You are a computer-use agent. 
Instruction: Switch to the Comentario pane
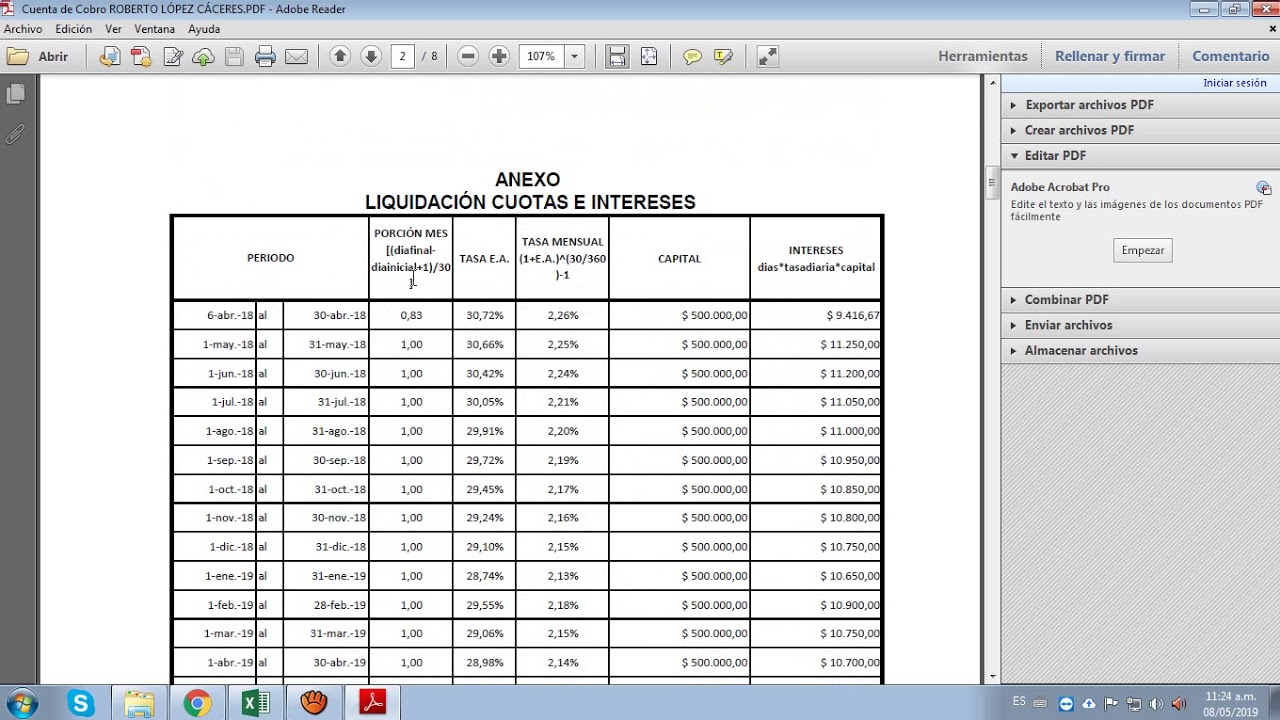pyautogui.click(x=1230, y=56)
